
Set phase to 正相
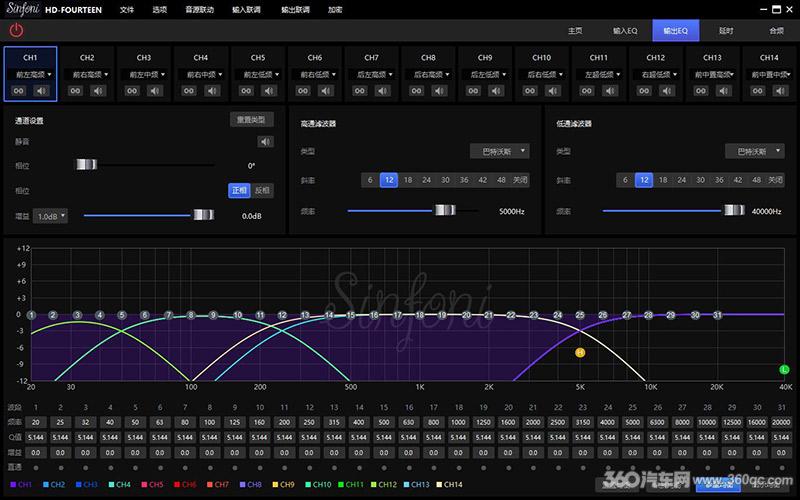[239, 190]
